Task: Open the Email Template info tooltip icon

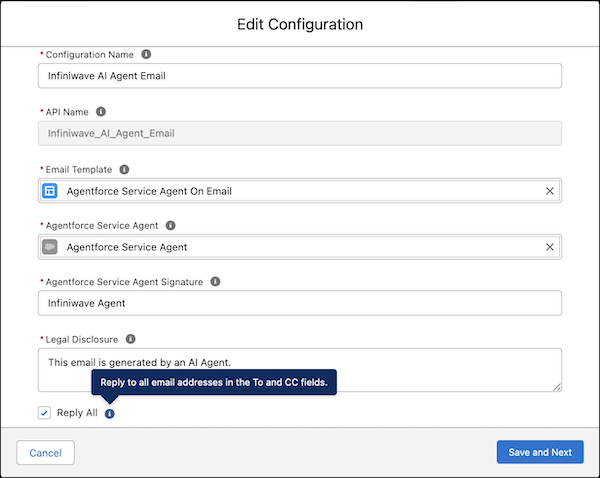Action: click(124, 169)
